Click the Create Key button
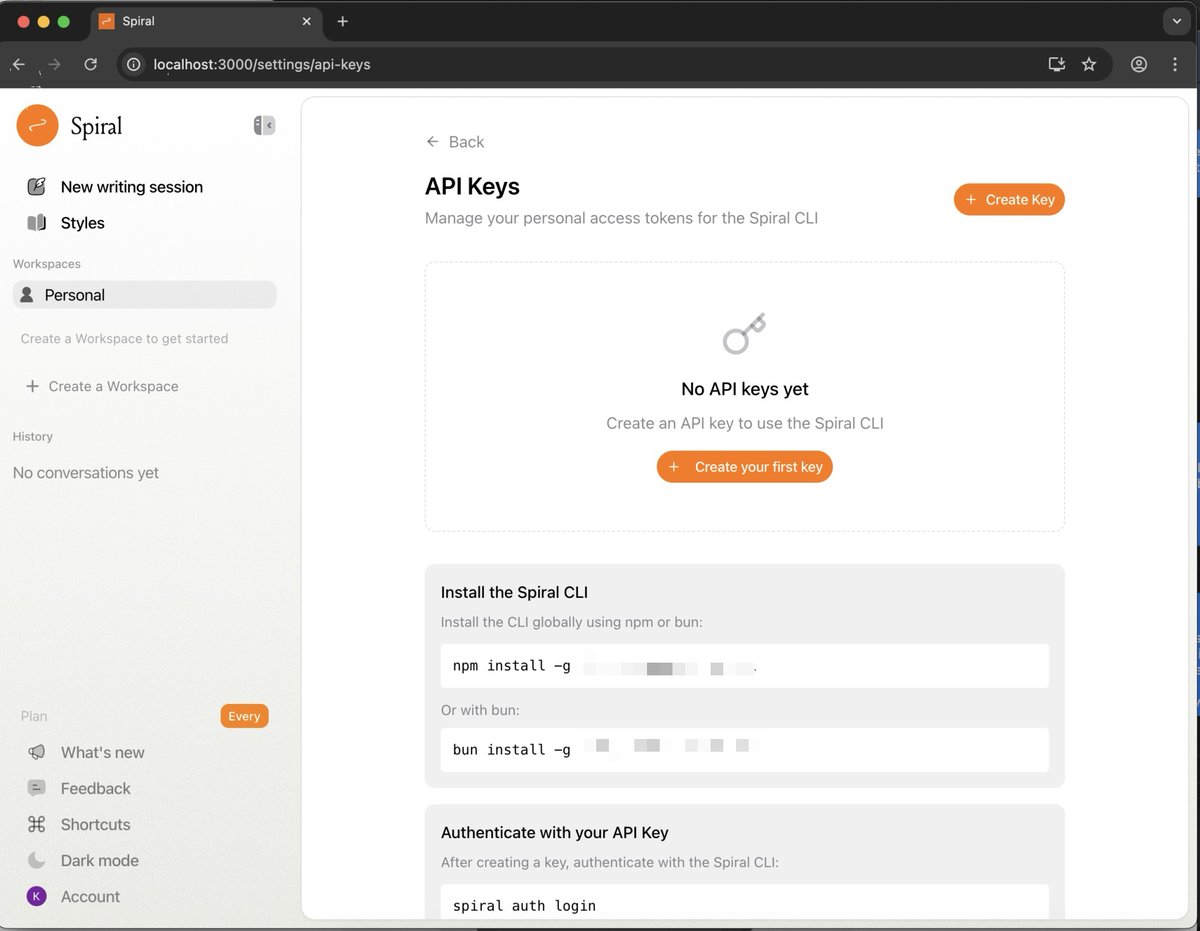1200x931 pixels. point(1009,199)
